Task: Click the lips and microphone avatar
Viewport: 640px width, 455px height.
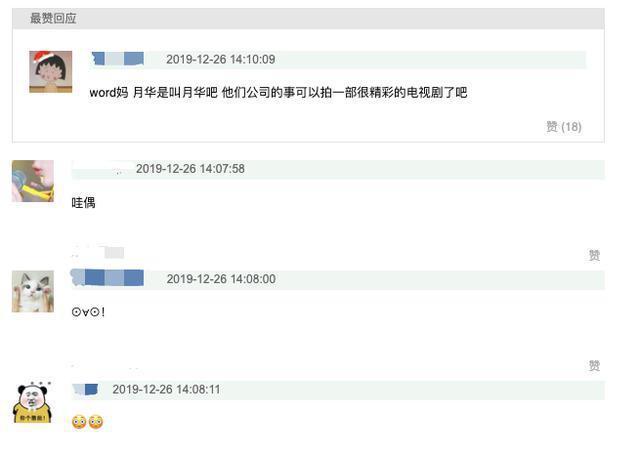Action: 33,181
